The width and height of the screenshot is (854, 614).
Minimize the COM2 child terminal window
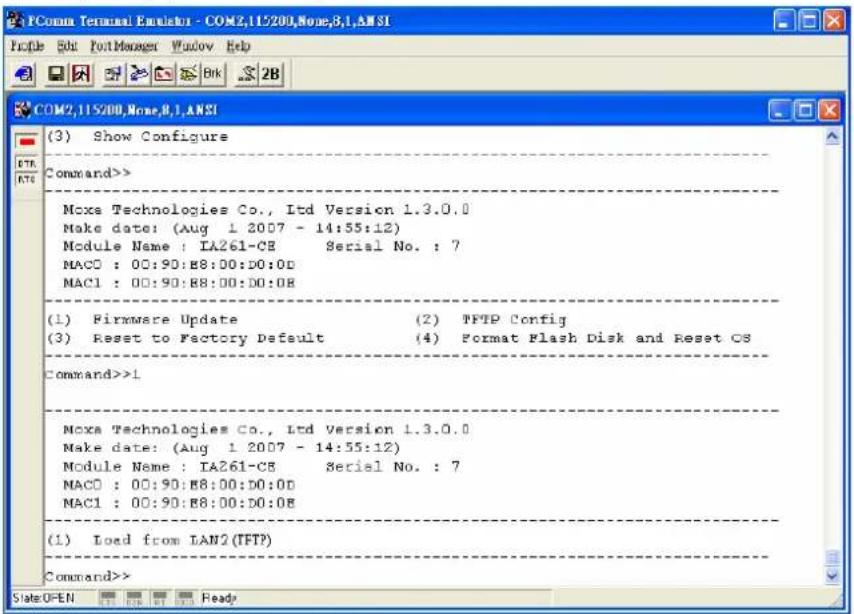[x=780, y=111]
